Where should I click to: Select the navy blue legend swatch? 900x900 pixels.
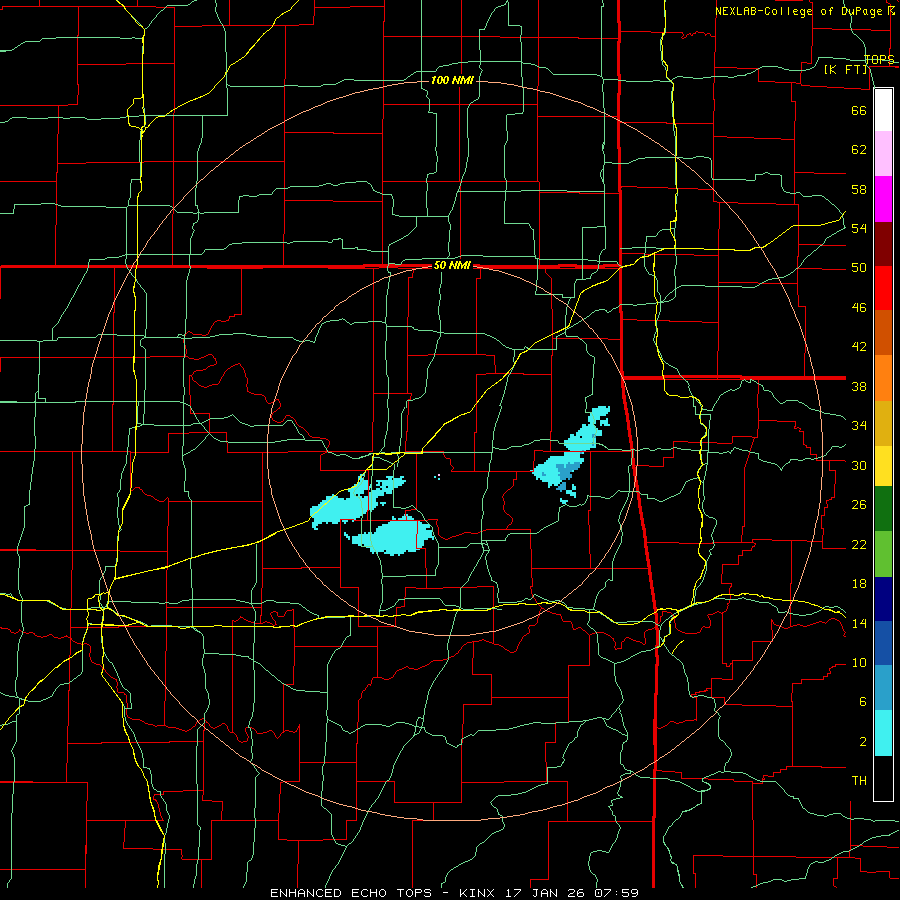[x=883, y=599]
